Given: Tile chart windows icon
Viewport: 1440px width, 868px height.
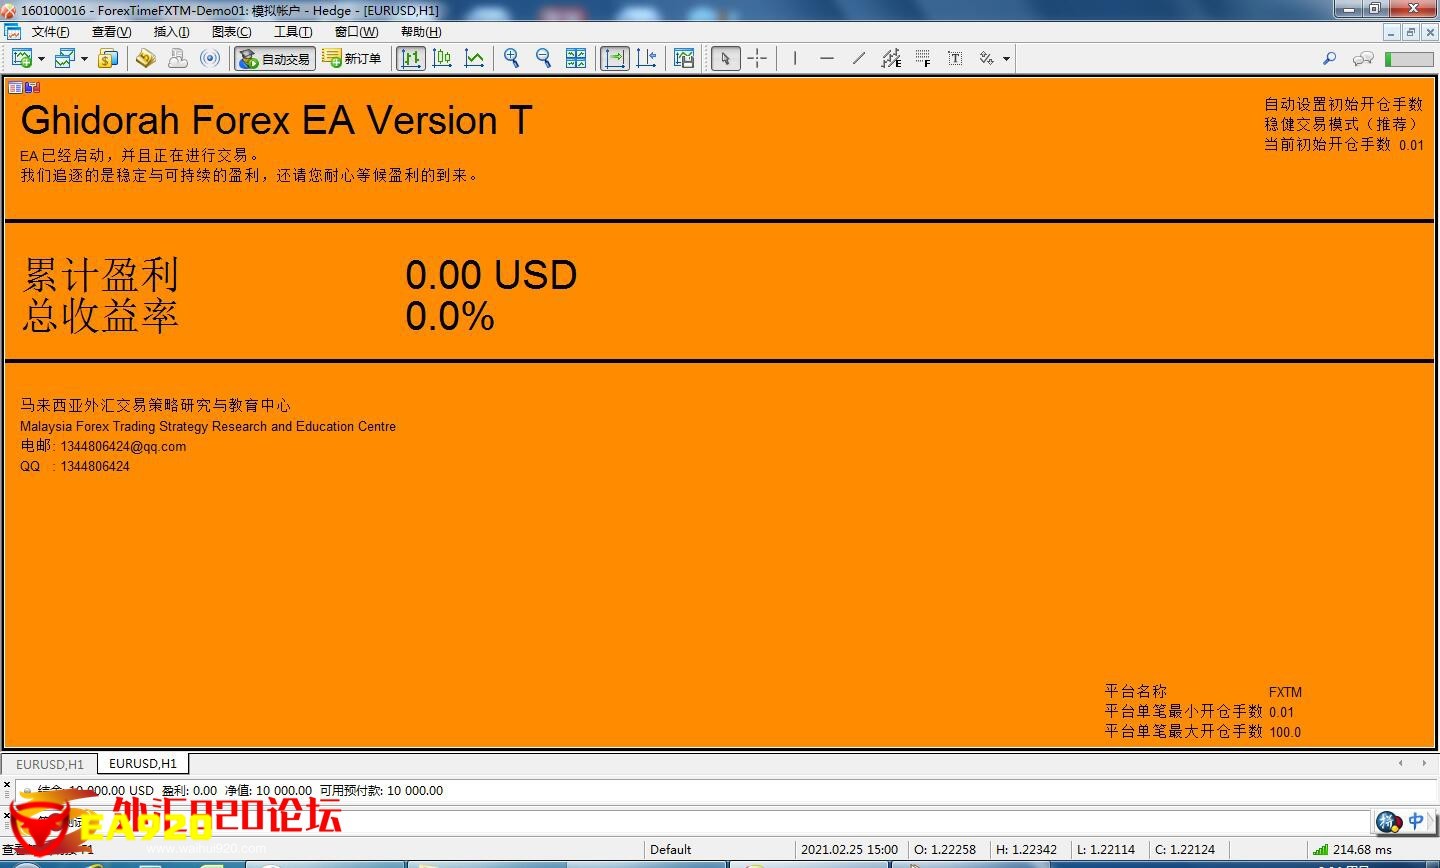Looking at the screenshot, I should (x=576, y=59).
